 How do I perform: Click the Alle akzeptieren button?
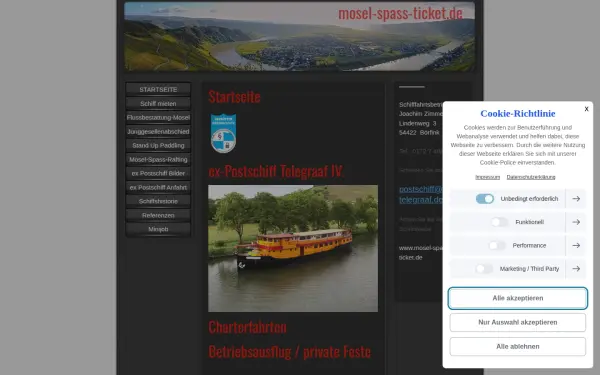click(518, 298)
